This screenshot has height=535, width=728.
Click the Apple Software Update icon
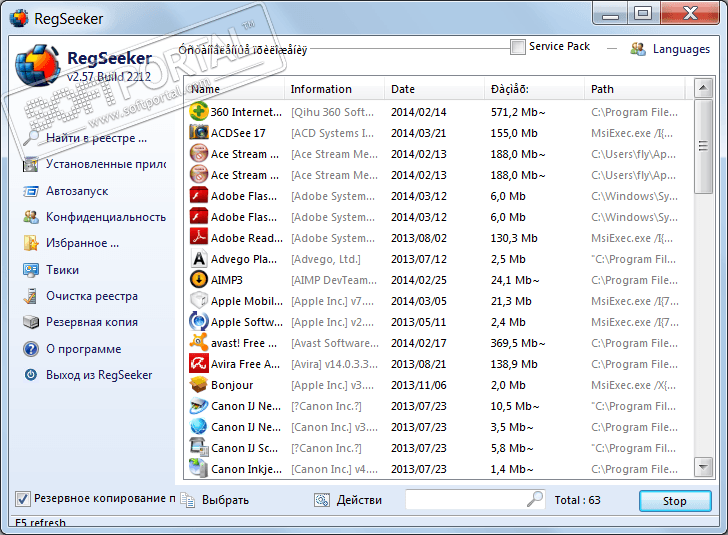pos(199,321)
